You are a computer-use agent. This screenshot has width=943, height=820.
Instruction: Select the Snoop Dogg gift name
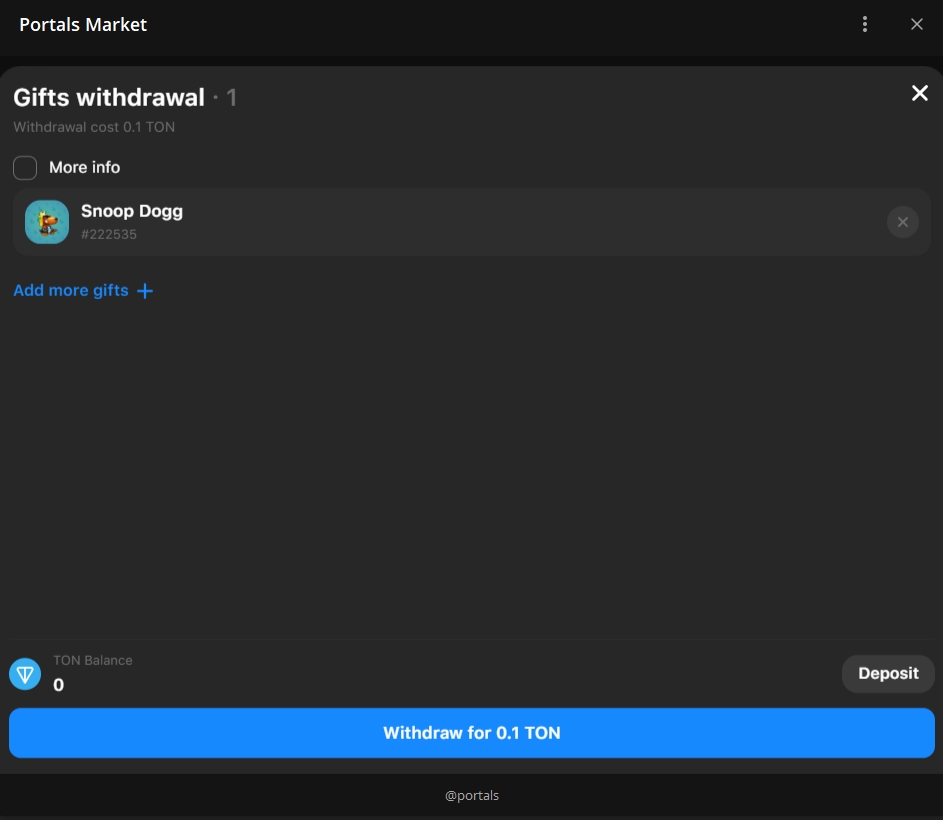click(131, 211)
